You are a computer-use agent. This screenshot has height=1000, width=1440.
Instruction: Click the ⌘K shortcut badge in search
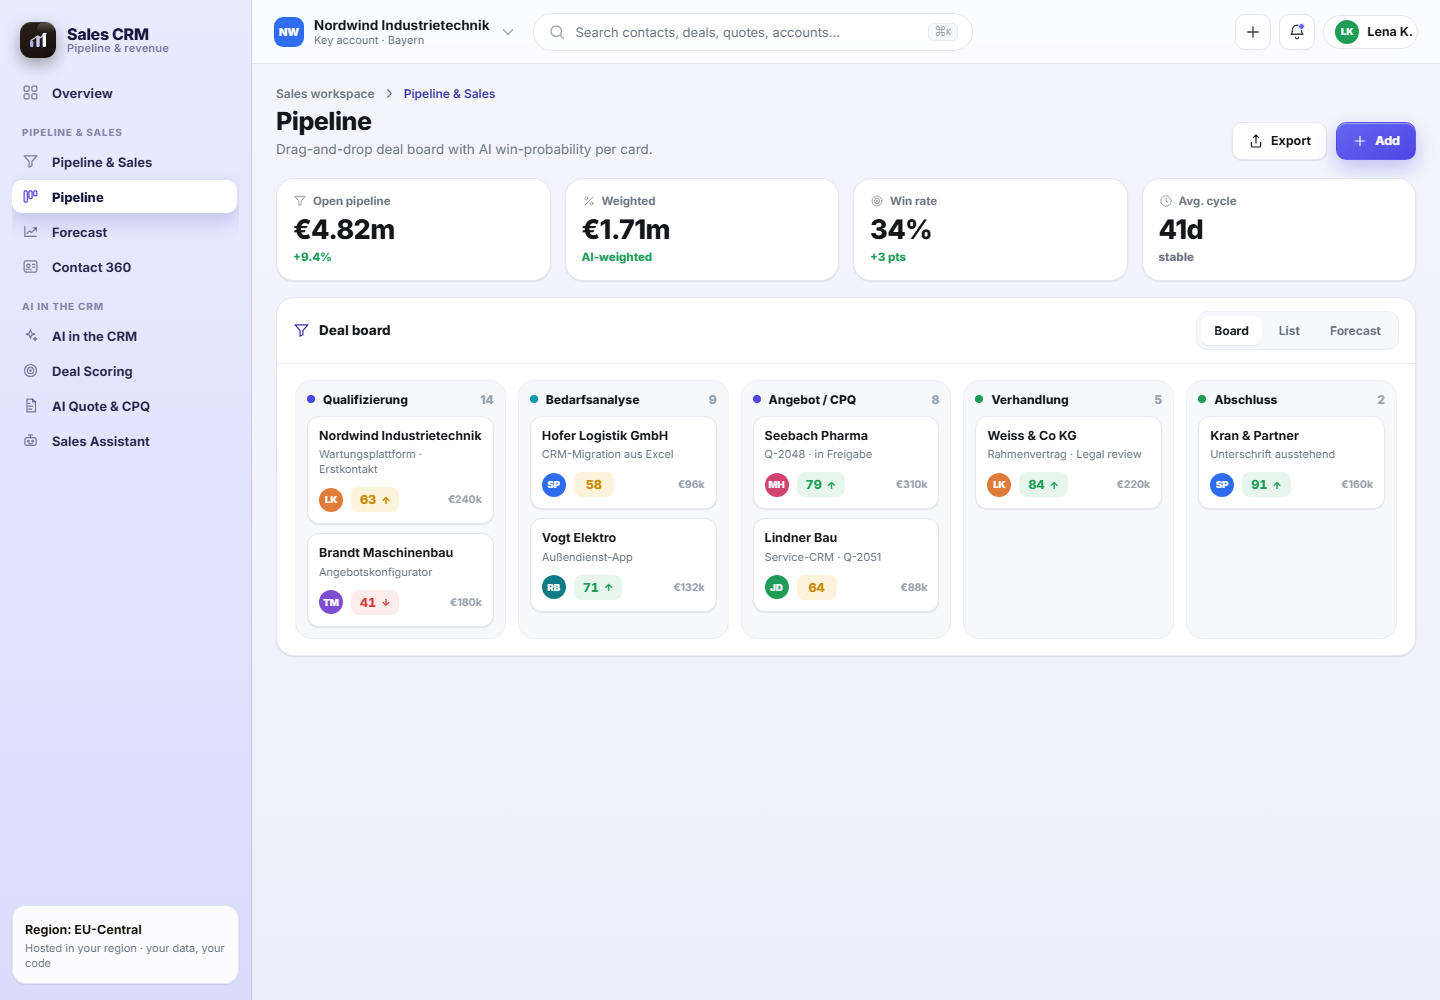[943, 32]
